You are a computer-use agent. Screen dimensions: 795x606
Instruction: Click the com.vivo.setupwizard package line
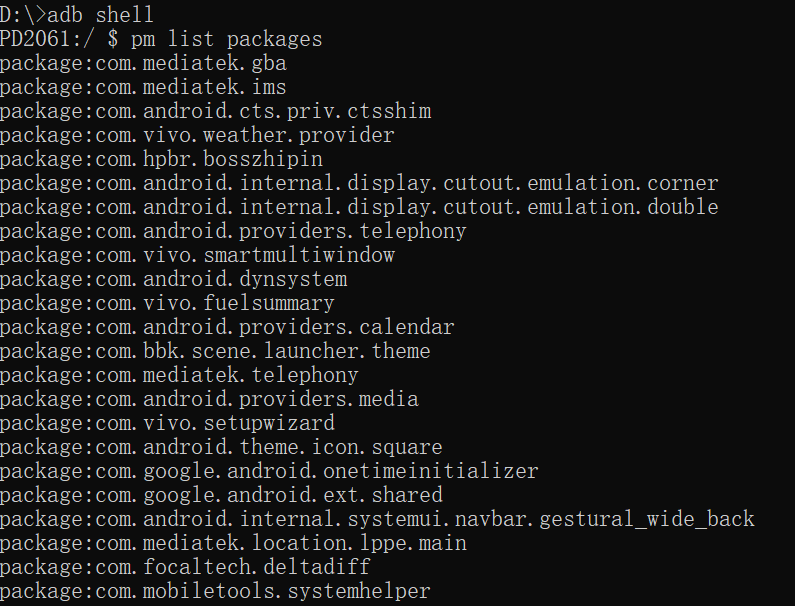click(x=167, y=423)
